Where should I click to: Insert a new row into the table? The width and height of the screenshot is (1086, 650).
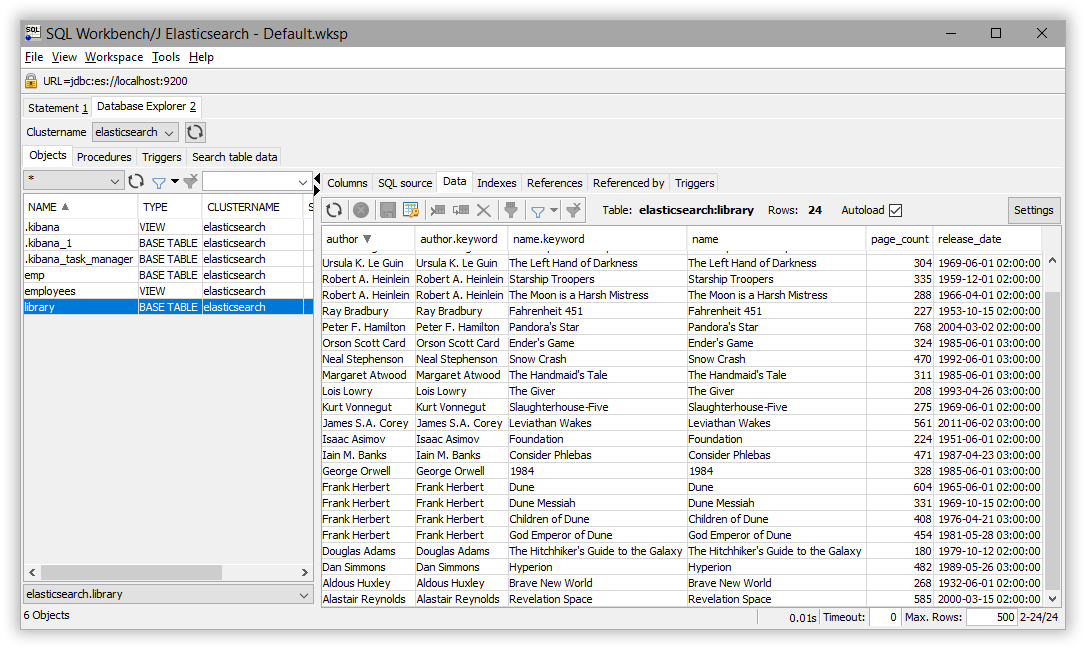(438, 210)
